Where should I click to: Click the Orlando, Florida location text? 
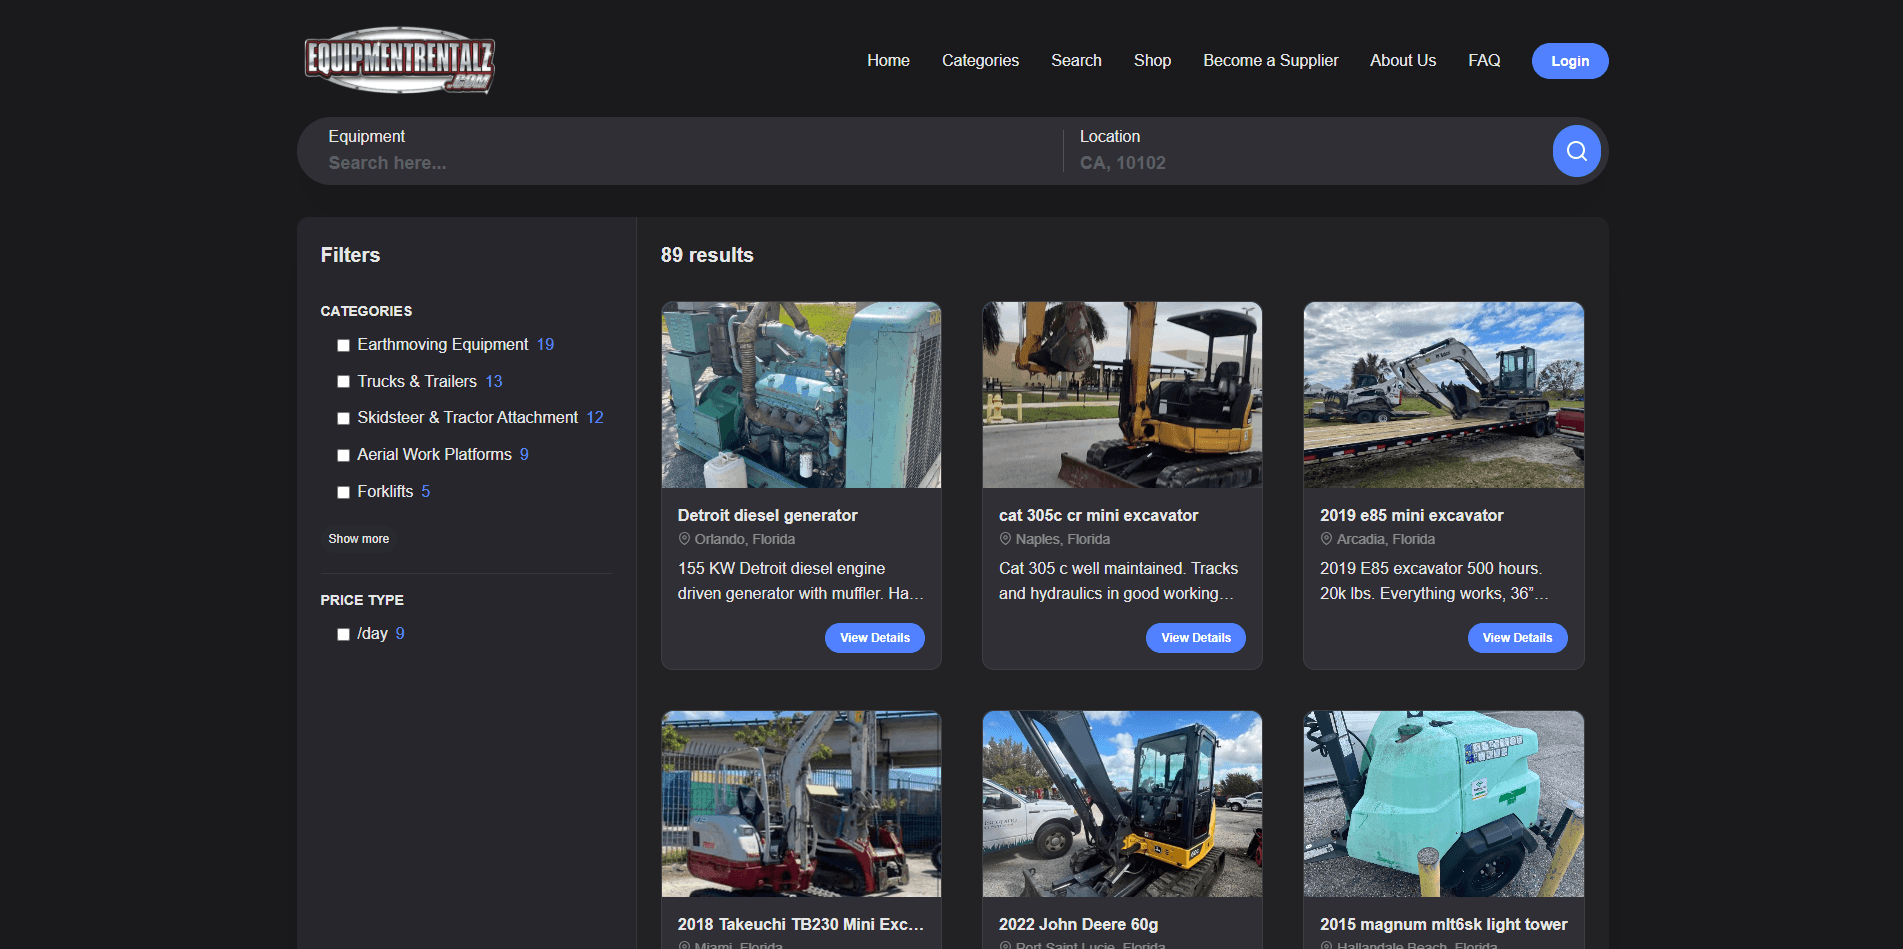click(x=745, y=539)
